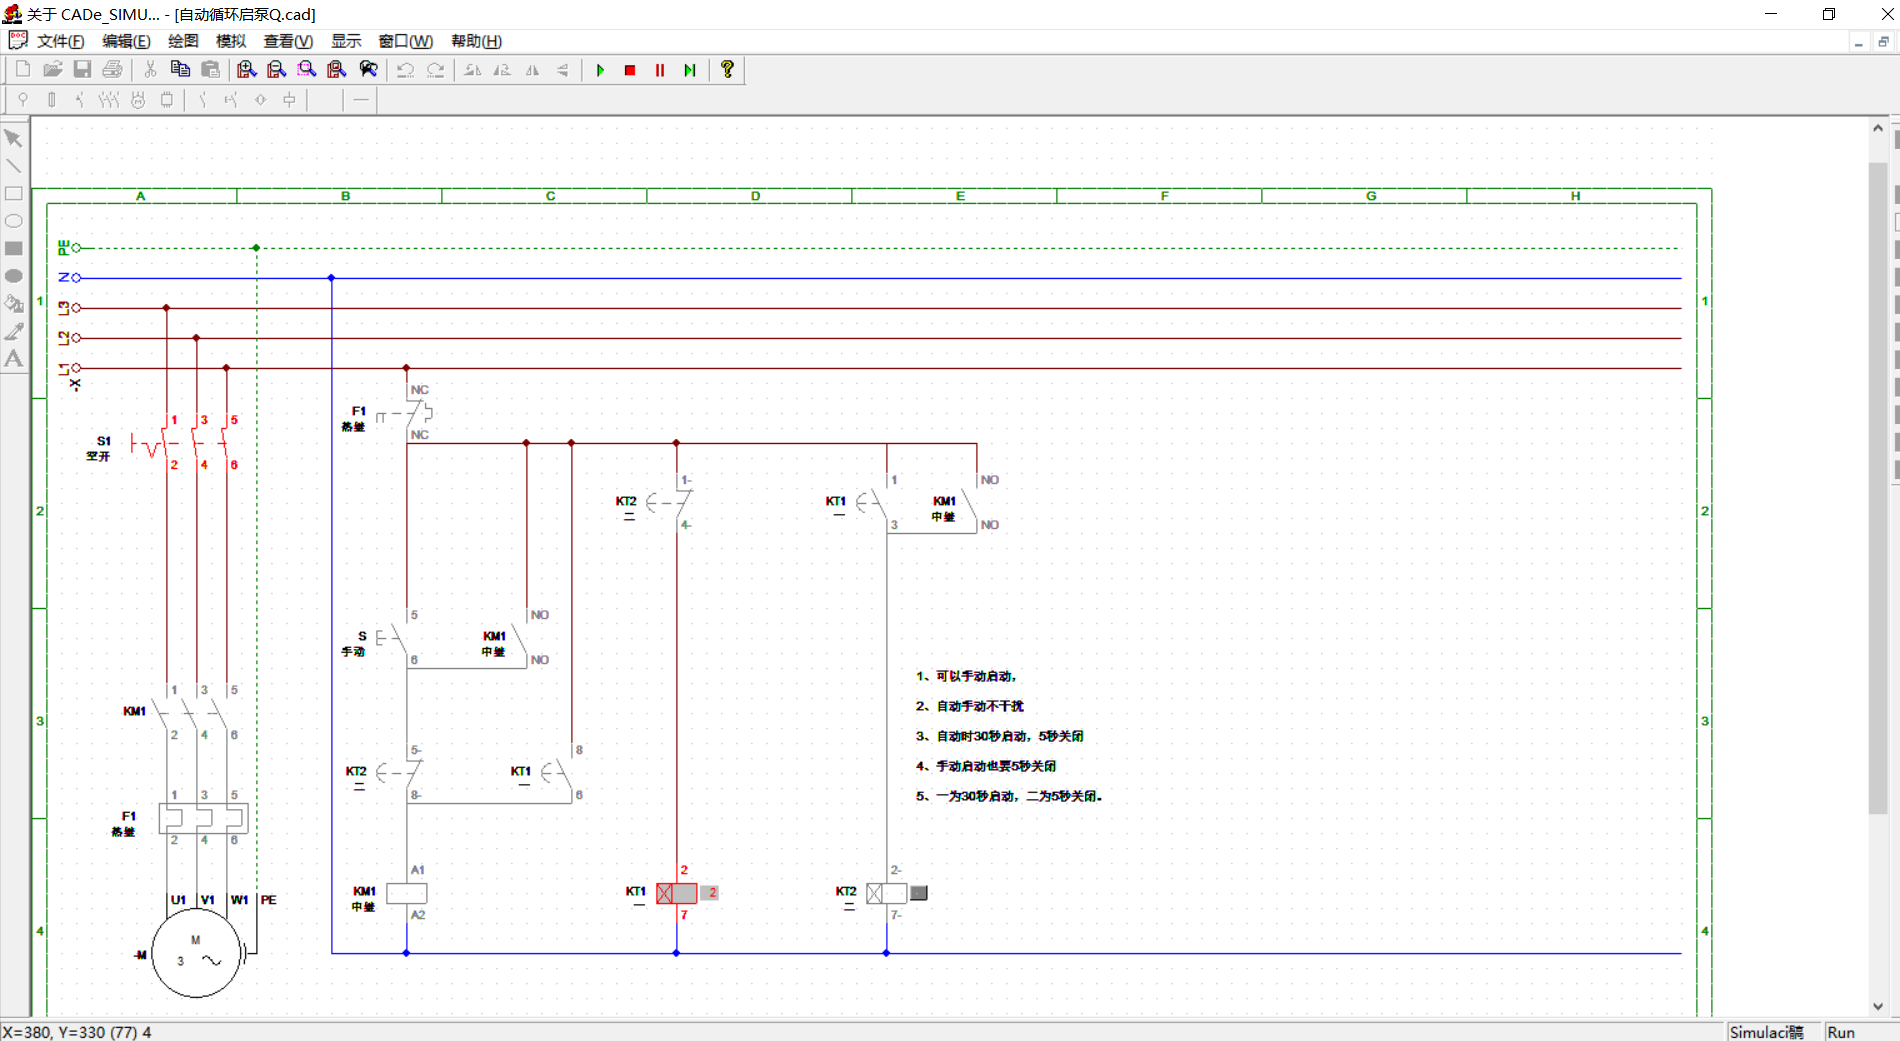The height and width of the screenshot is (1041, 1900).
Task: Cut with the scissors toolbar icon
Action: [x=150, y=69]
